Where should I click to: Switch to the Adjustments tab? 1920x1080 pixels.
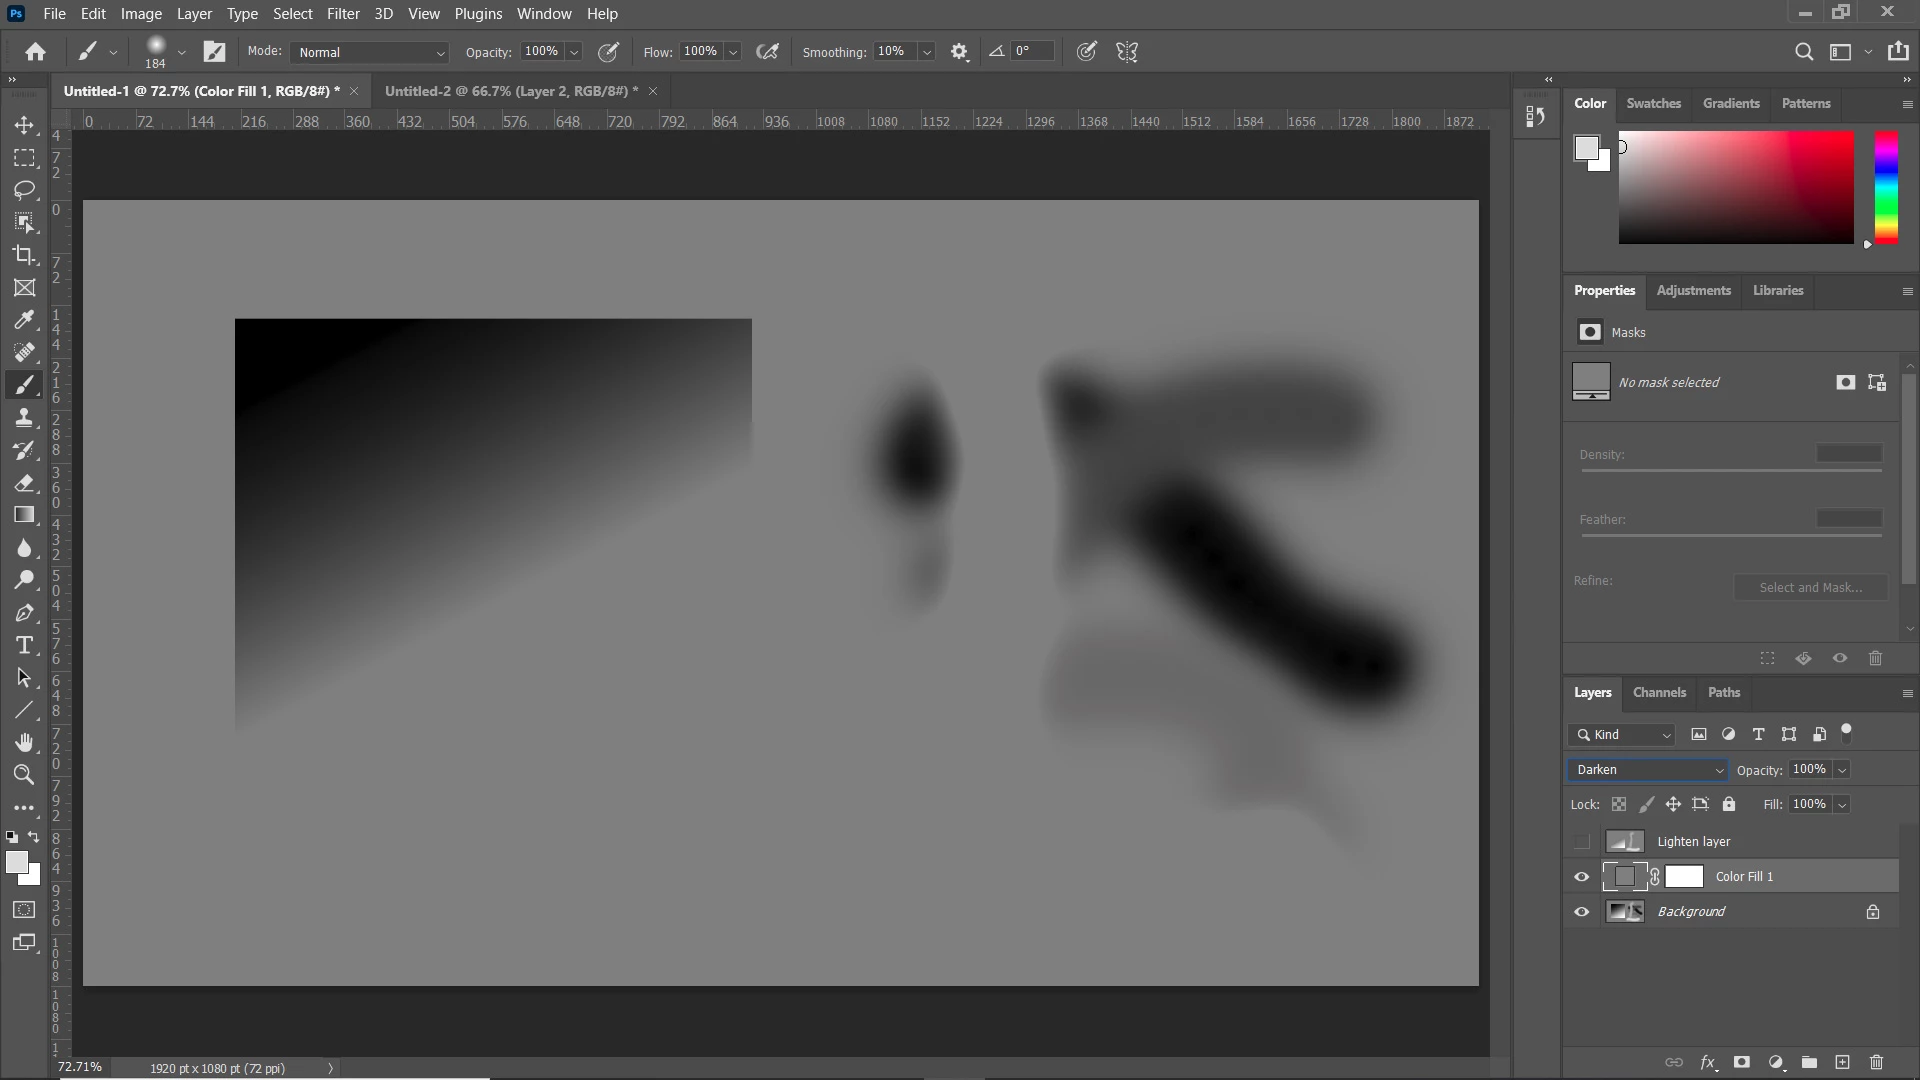[1693, 291]
